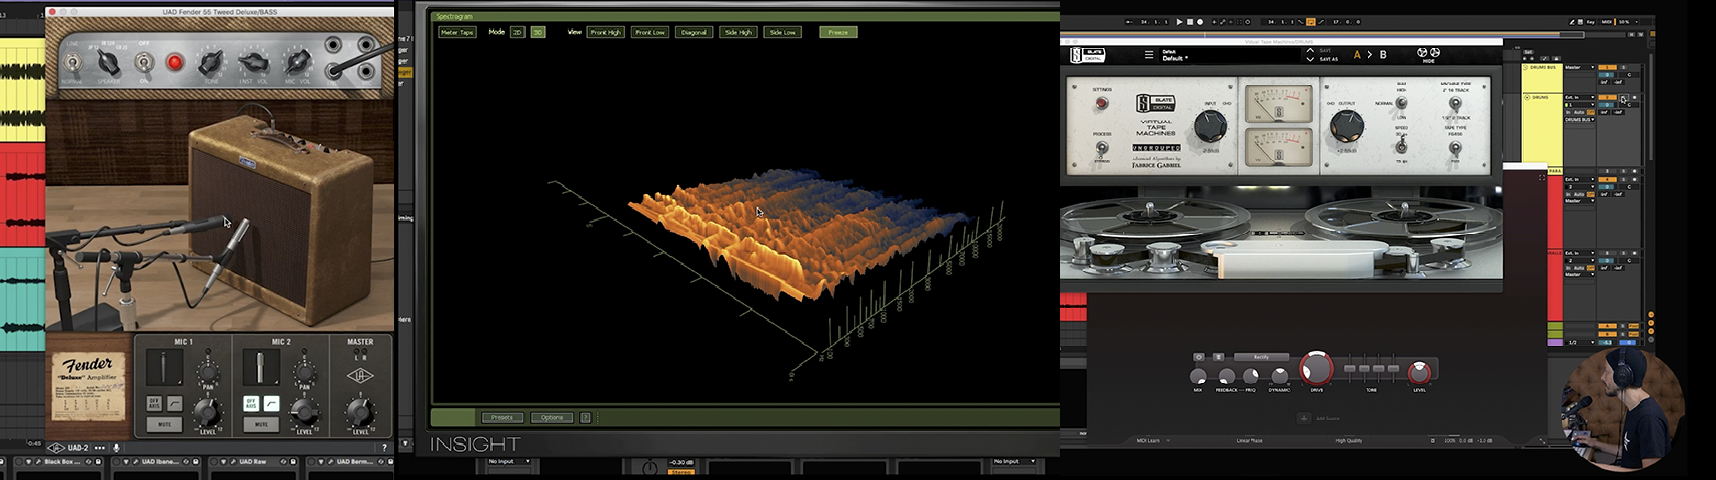The image size is (1716, 480).
Task: Adjust the red LEVEL knob in device
Action: (1419, 373)
